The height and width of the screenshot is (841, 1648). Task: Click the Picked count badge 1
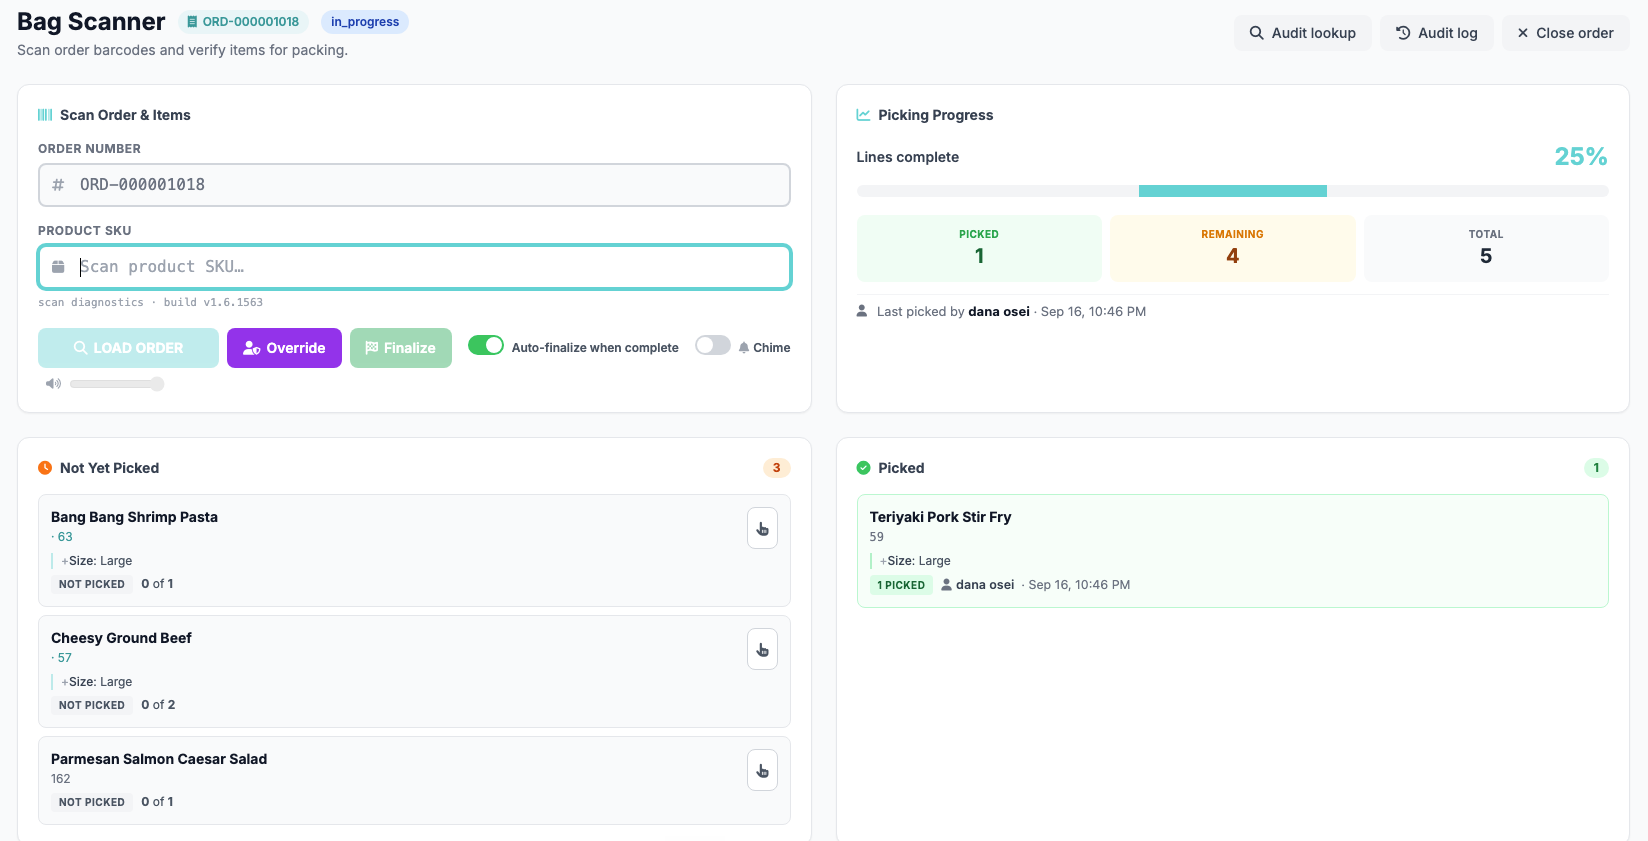pos(1596,468)
